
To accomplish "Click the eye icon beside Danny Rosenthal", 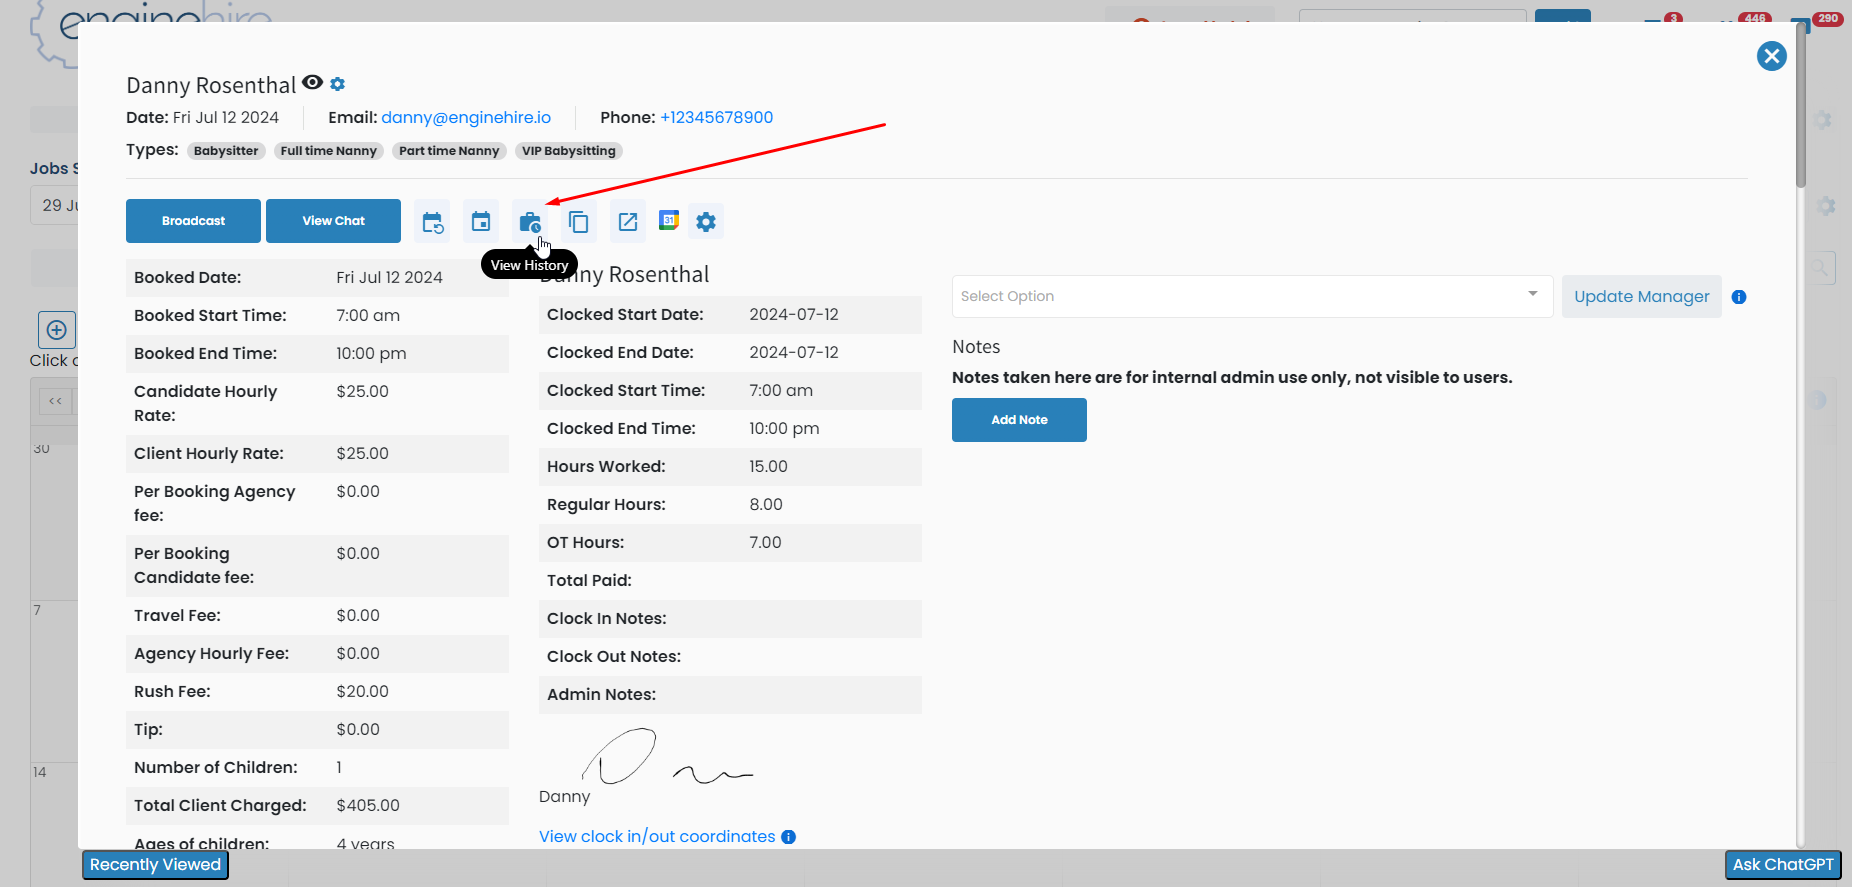I will click(x=312, y=83).
